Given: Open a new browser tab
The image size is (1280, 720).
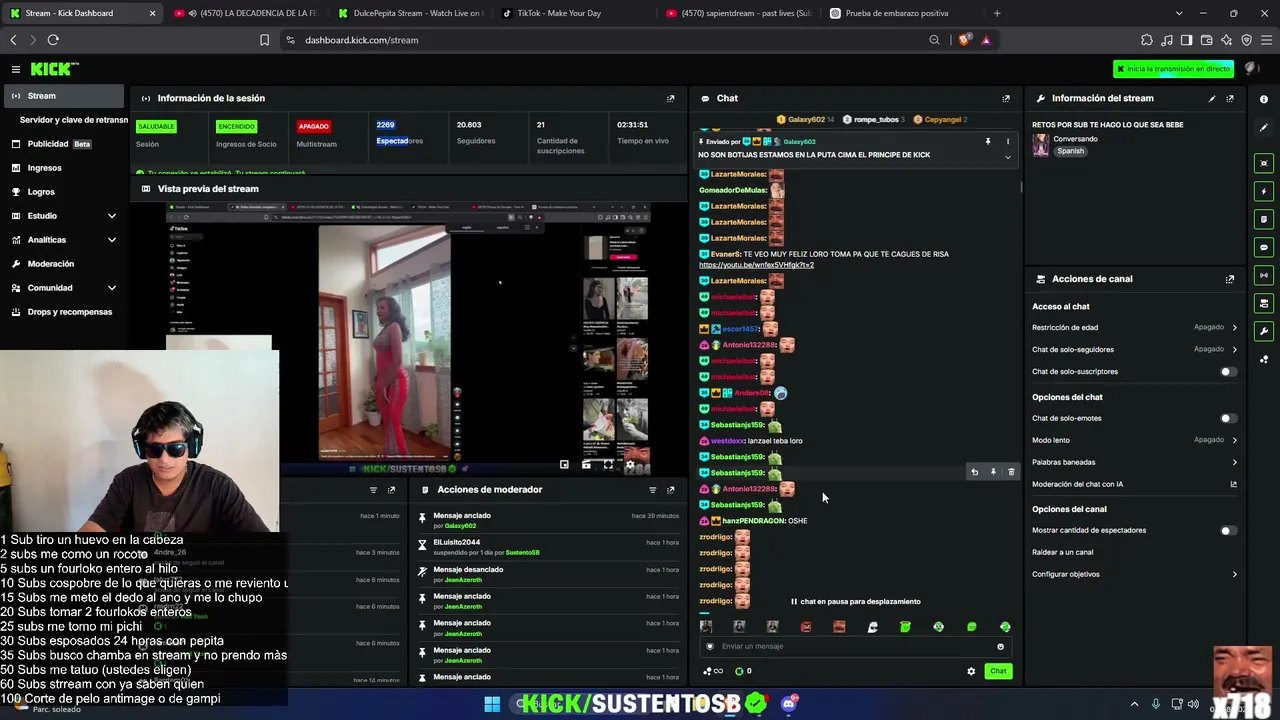Looking at the screenshot, I should point(997,13).
